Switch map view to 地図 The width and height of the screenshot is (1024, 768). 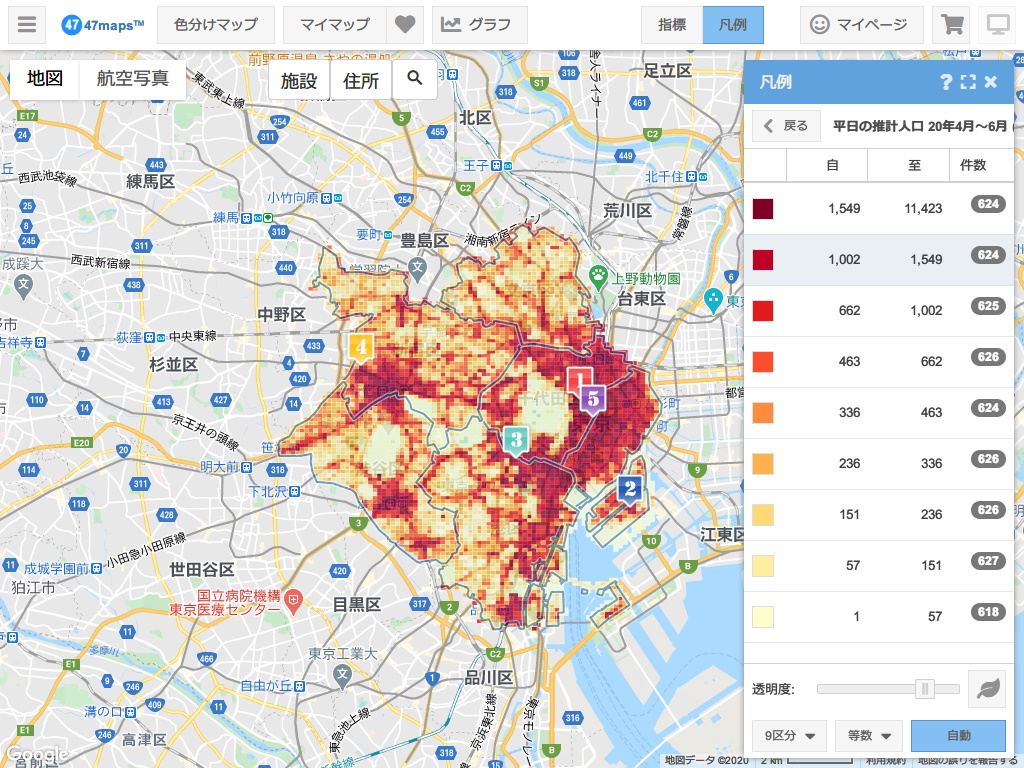[45, 79]
